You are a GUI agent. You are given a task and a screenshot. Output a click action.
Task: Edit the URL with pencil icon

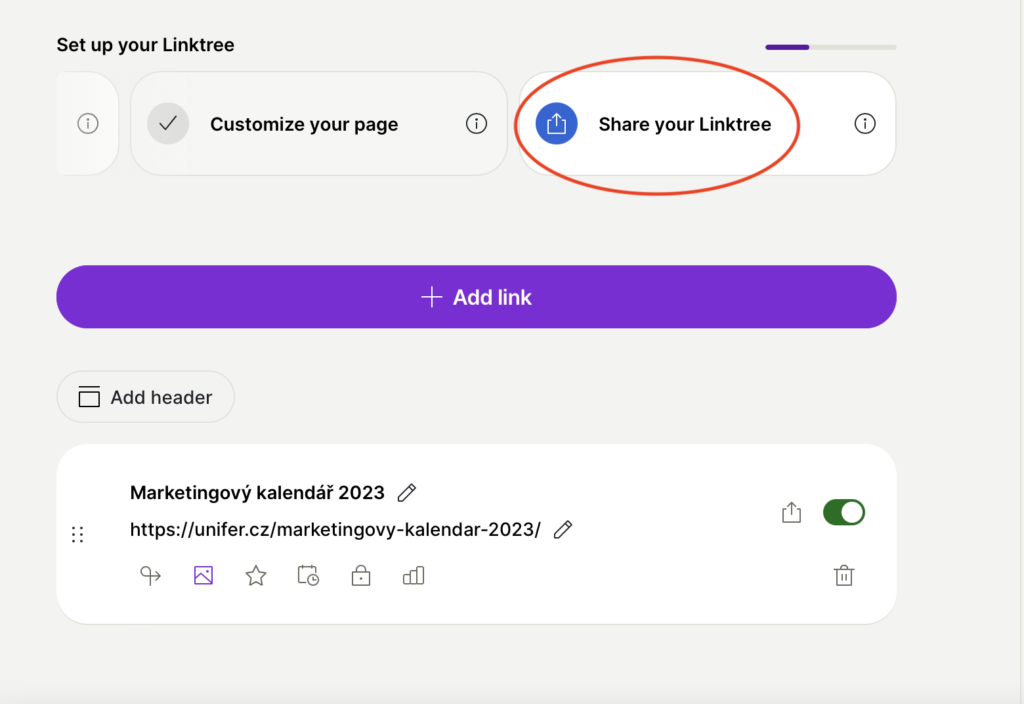tap(563, 529)
